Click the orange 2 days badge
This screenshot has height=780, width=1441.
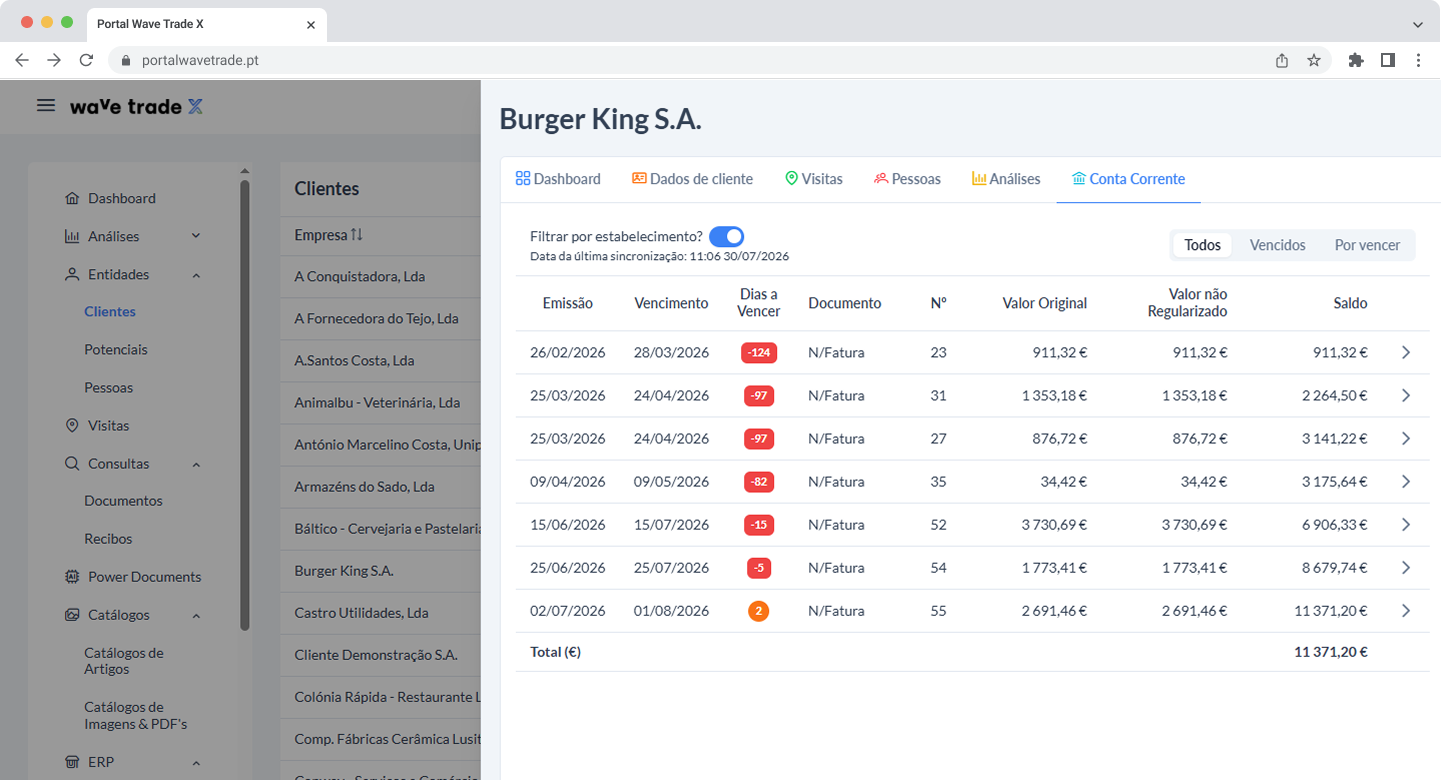(759, 611)
